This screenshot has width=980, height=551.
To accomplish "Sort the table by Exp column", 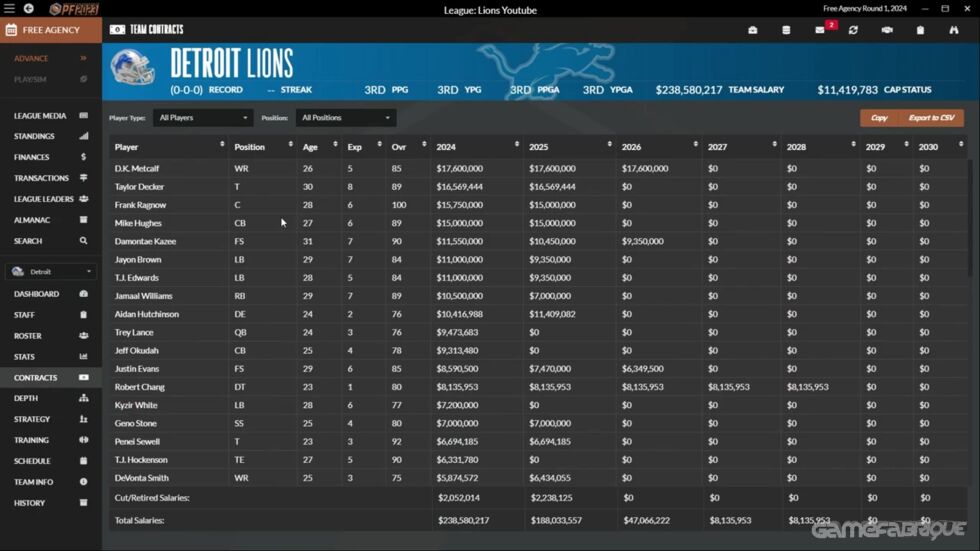I will pyautogui.click(x=364, y=147).
